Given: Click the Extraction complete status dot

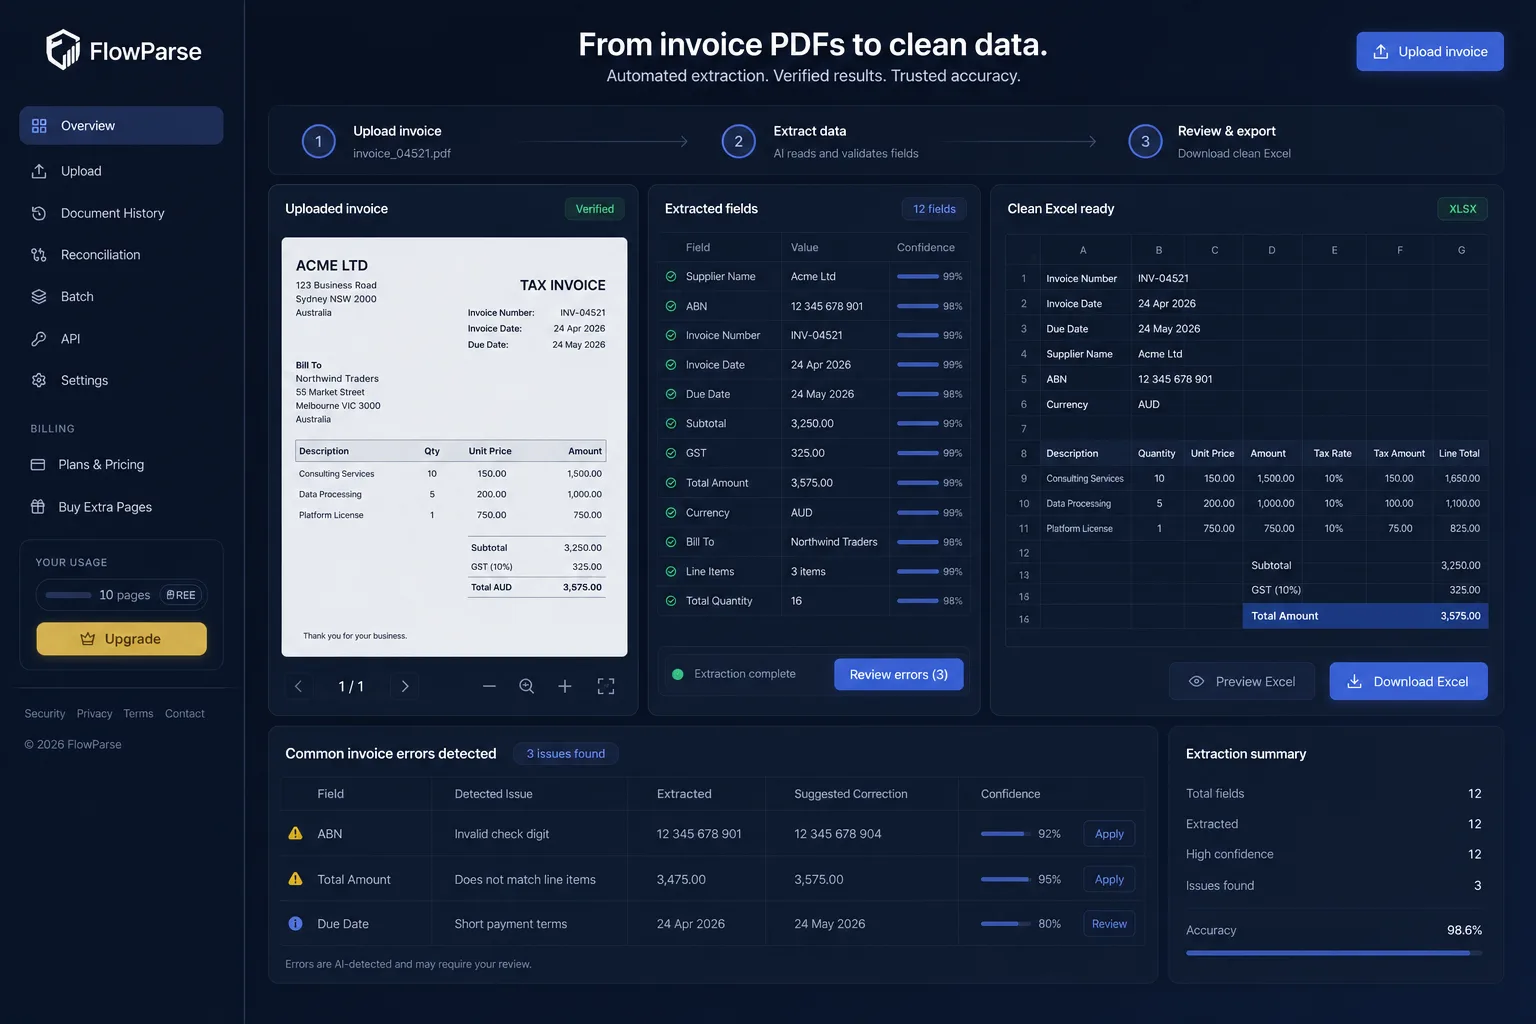Looking at the screenshot, I should click(x=678, y=675).
